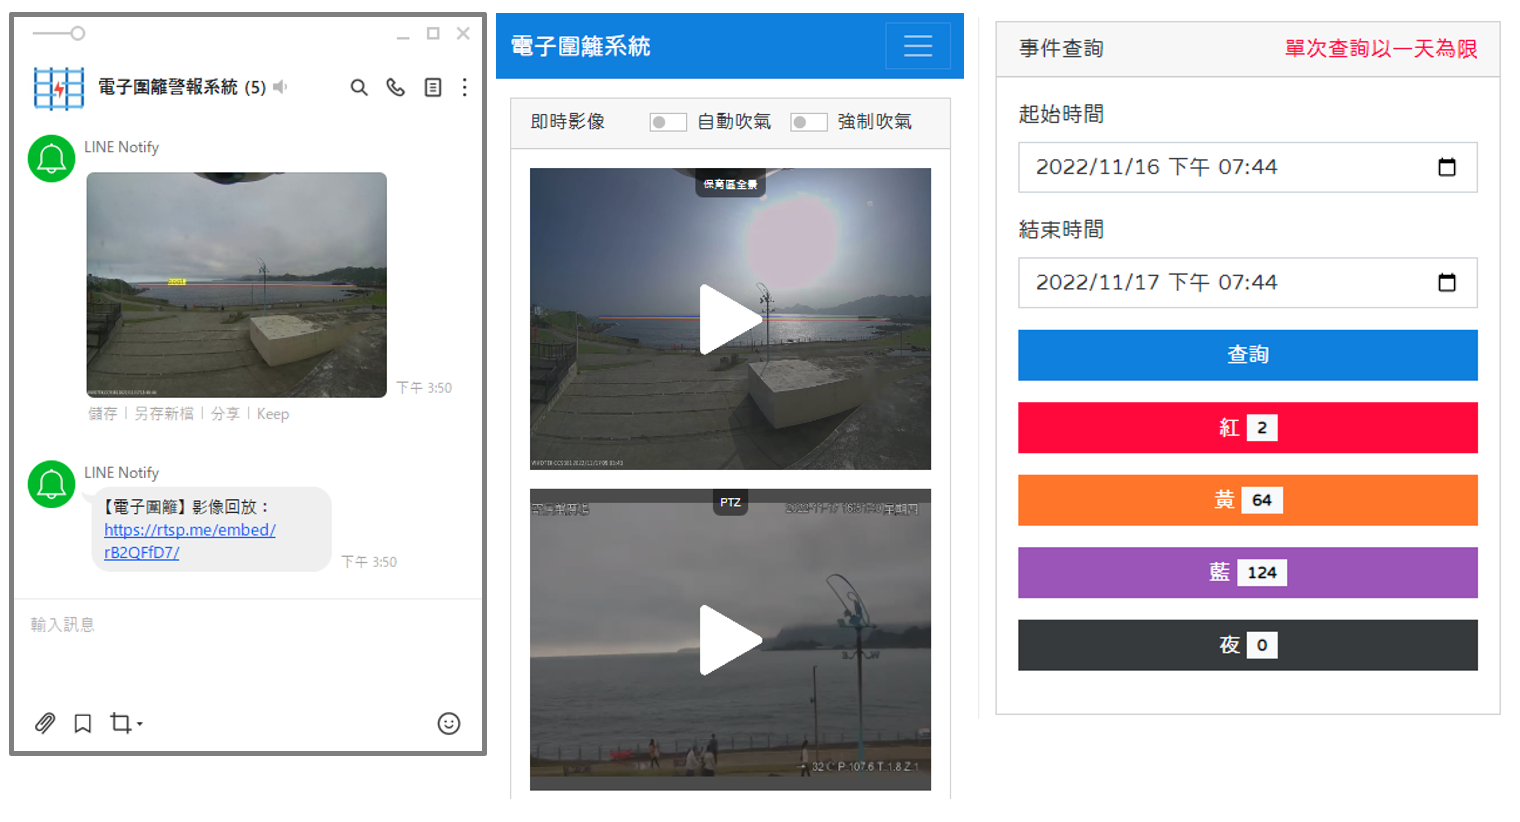This screenshot has height=822, width=1520.
Task: Click the paperclip attach file icon
Action: click(45, 723)
